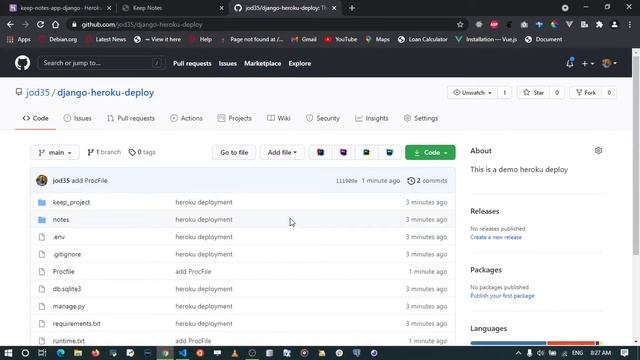Viewport: 640px width, 360px height.
Task: Click the browser address bar URL
Action: click(x=142, y=24)
